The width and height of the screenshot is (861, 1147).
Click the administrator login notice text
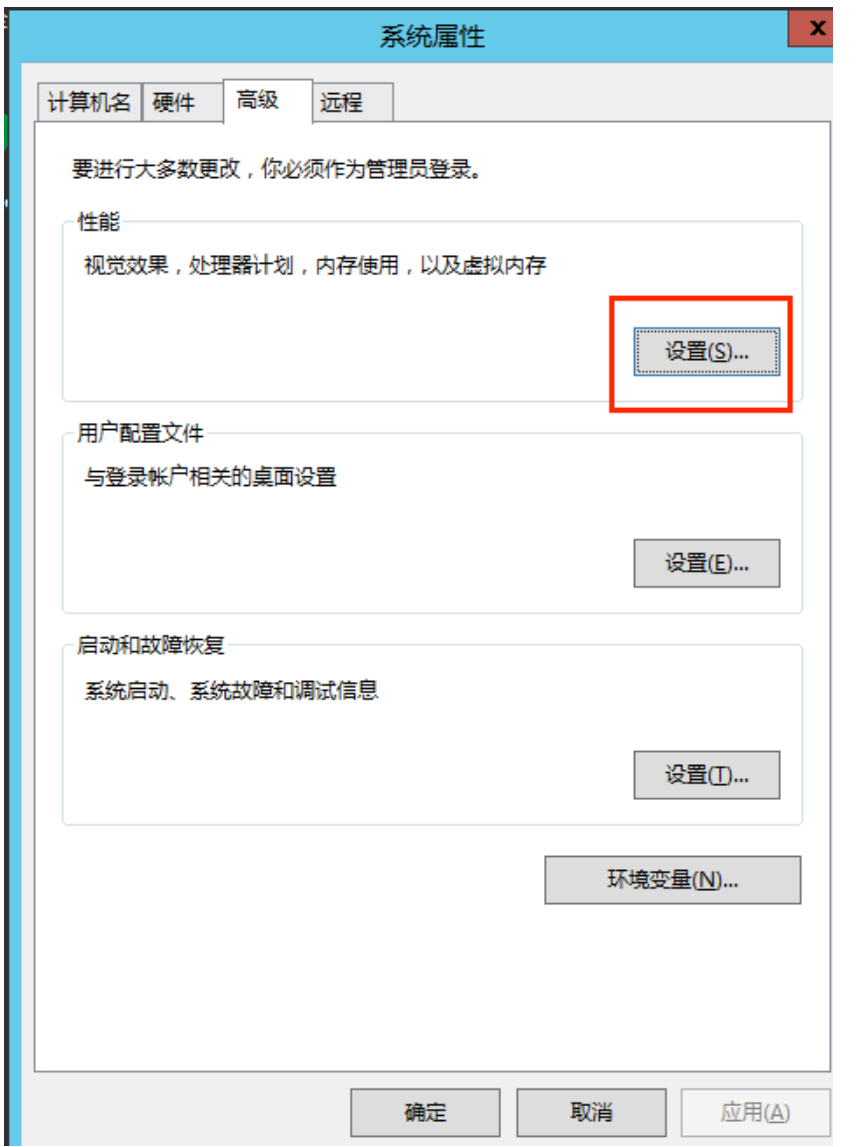click(277, 169)
